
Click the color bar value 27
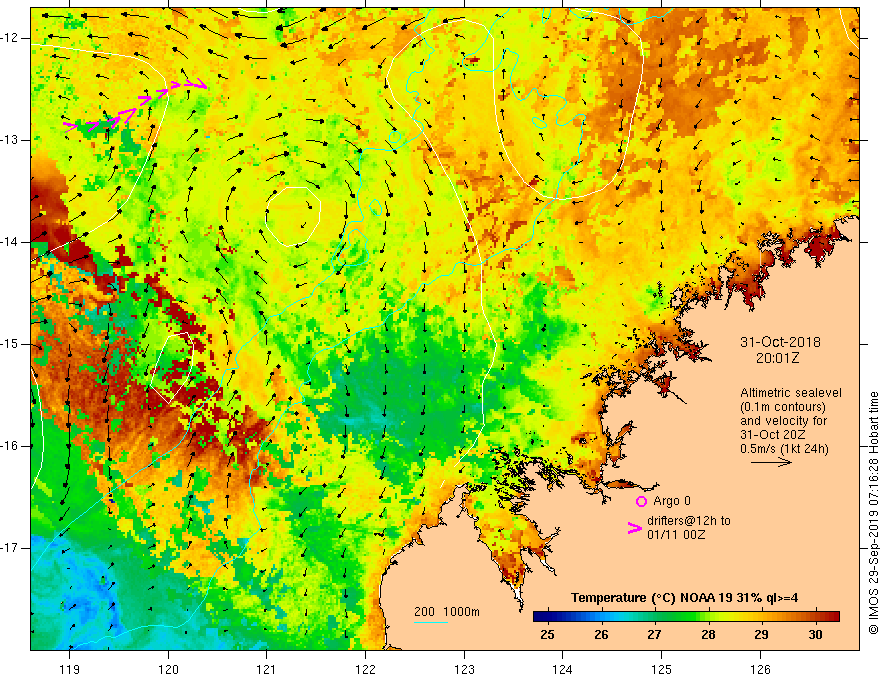pyautogui.click(x=654, y=635)
